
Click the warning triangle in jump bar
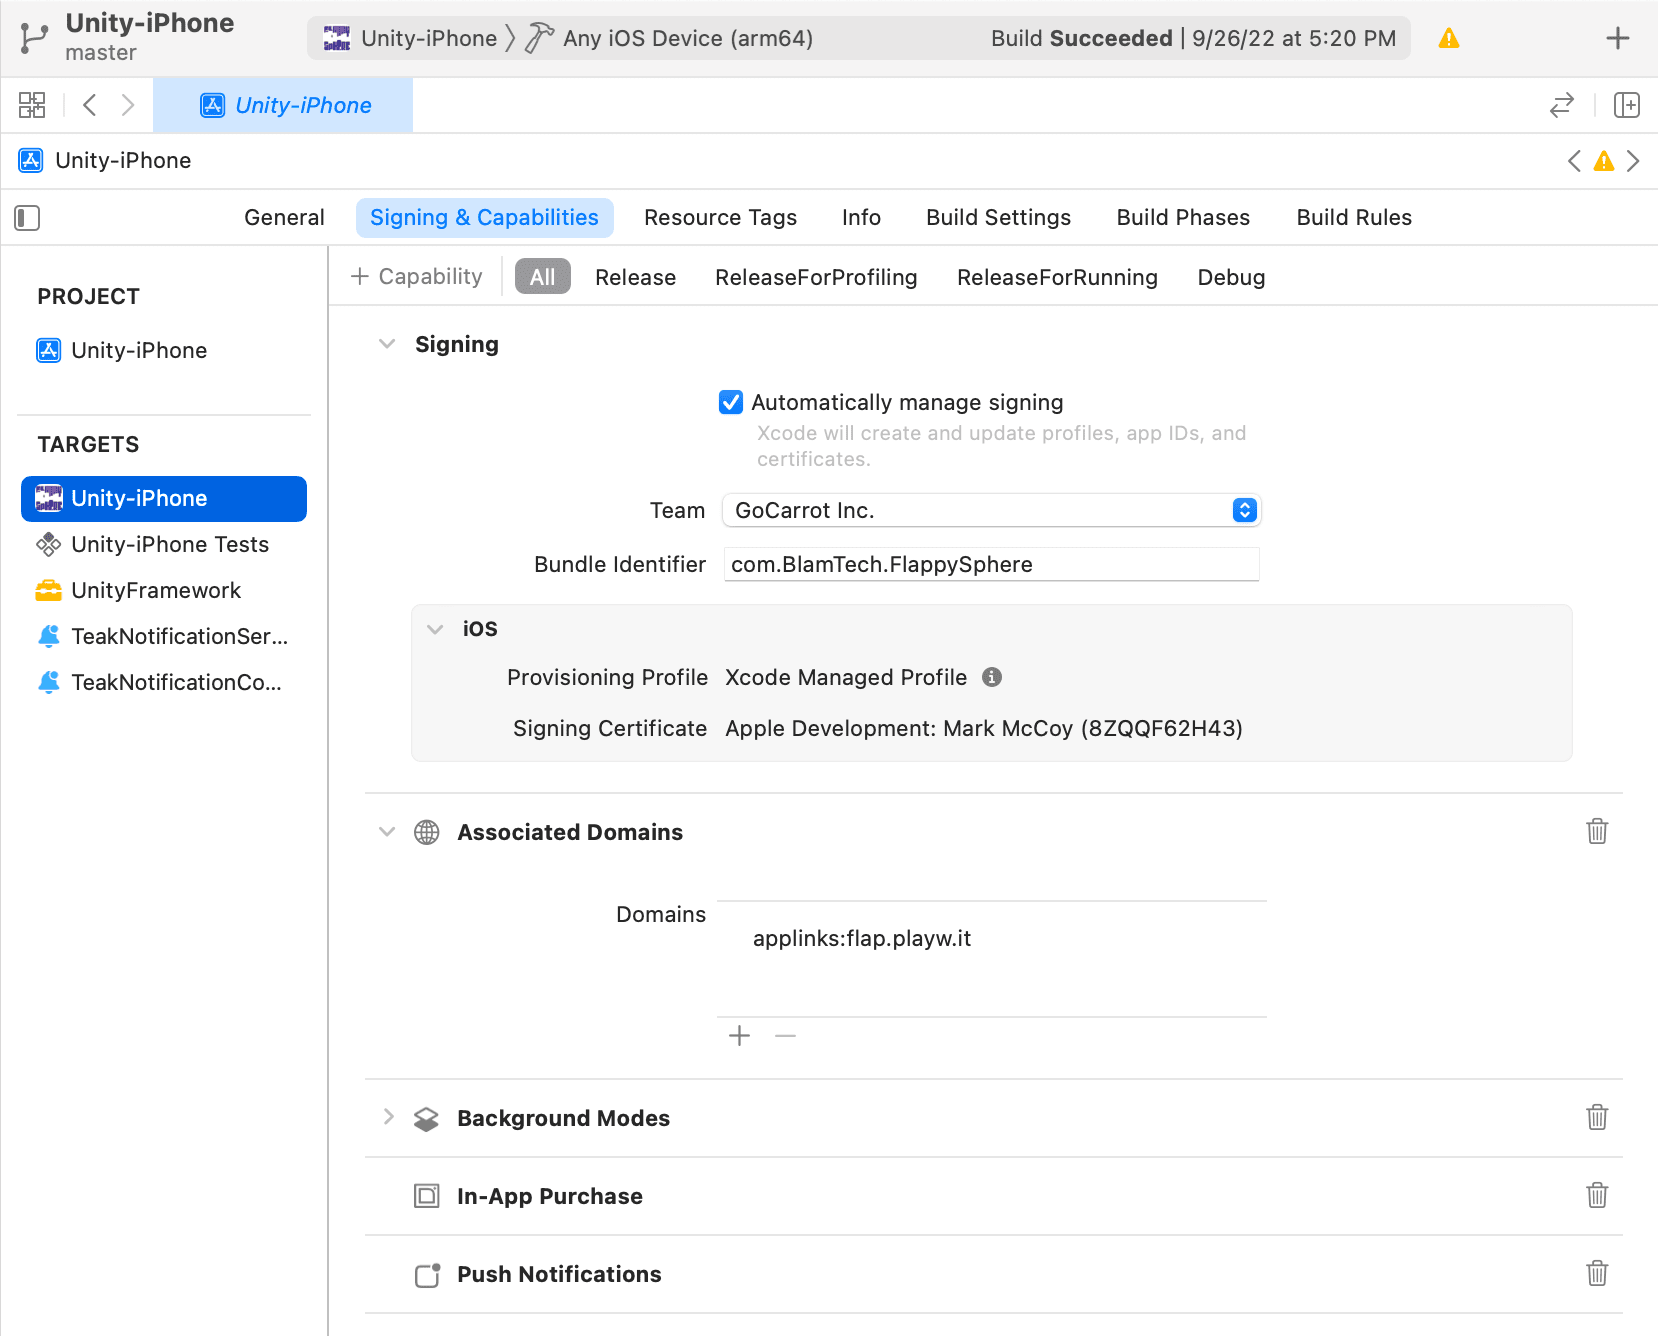coord(1603,161)
